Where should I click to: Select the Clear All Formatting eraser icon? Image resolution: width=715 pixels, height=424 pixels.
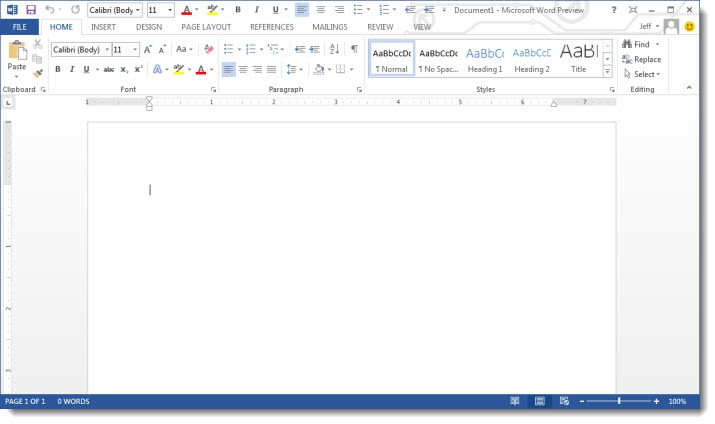[x=209, y=49]
